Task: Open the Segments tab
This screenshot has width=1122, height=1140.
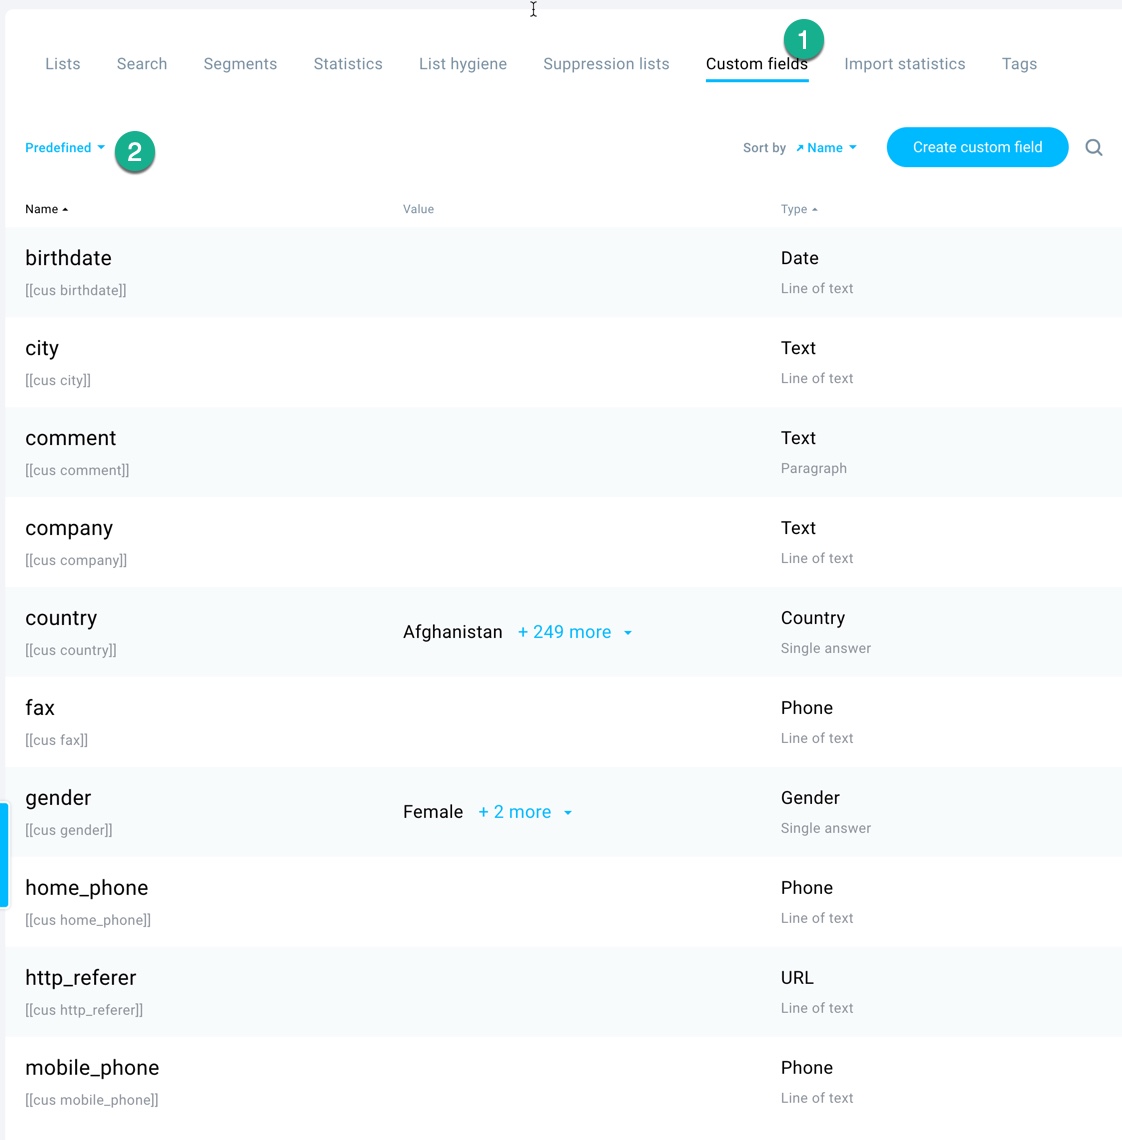Action: click(240, 64)
